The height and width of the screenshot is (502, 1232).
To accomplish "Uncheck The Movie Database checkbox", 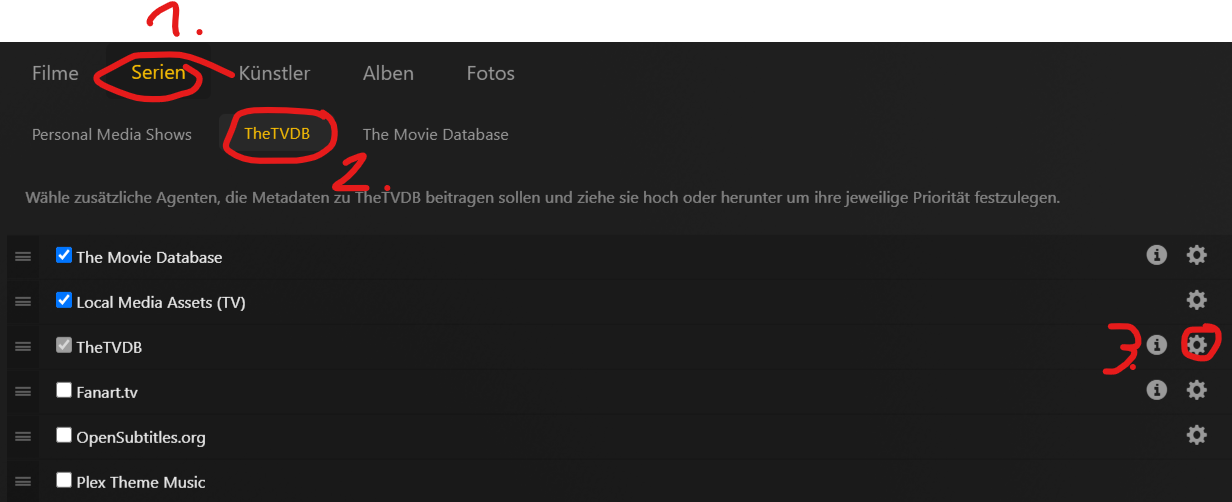I will (64, 255).
